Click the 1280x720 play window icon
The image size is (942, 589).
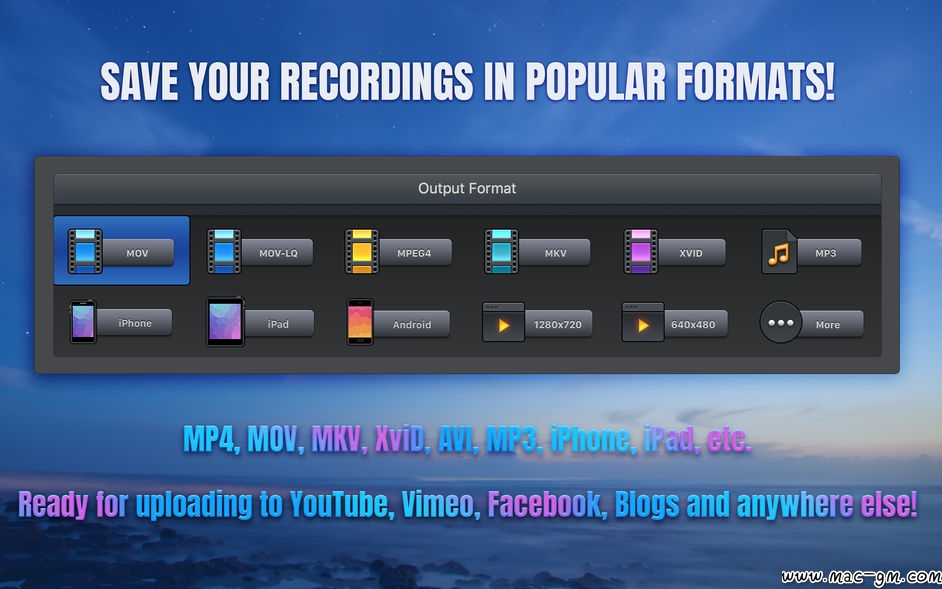(503, 322)
